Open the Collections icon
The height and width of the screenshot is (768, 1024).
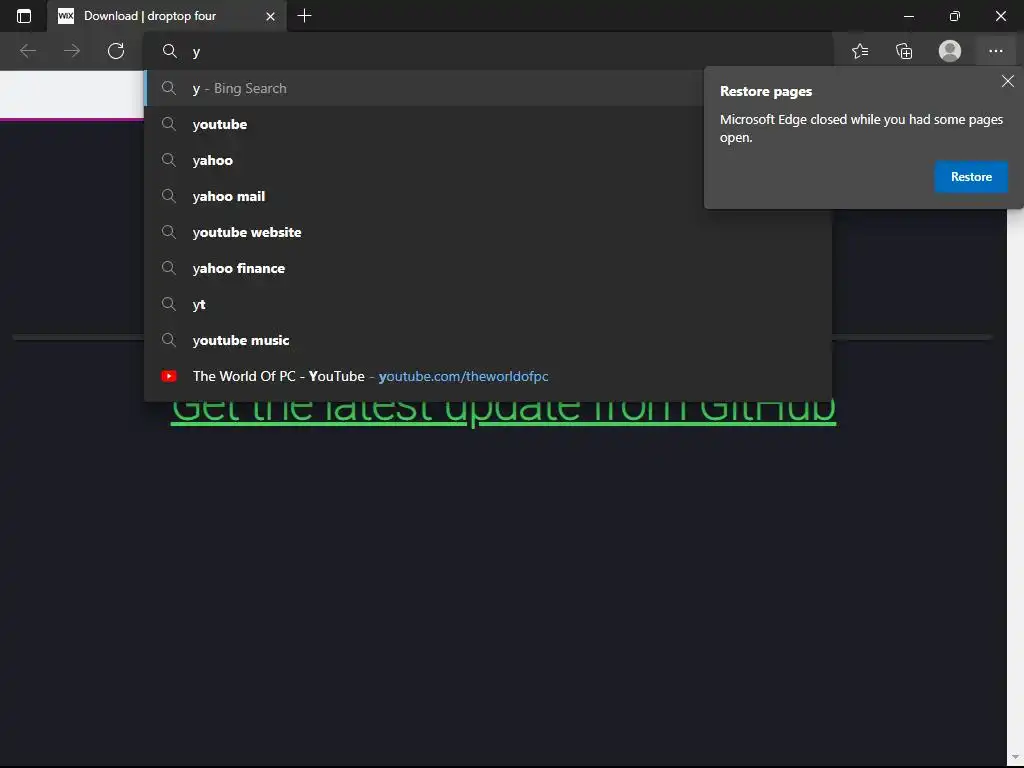coord(904,51)
